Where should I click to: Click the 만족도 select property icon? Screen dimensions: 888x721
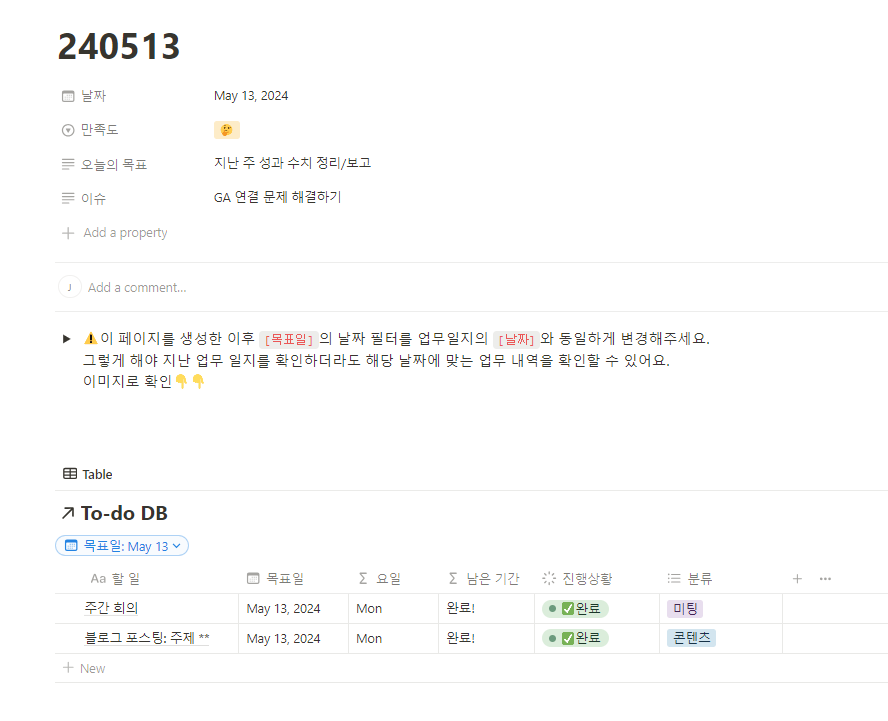(x=68, y=130)
